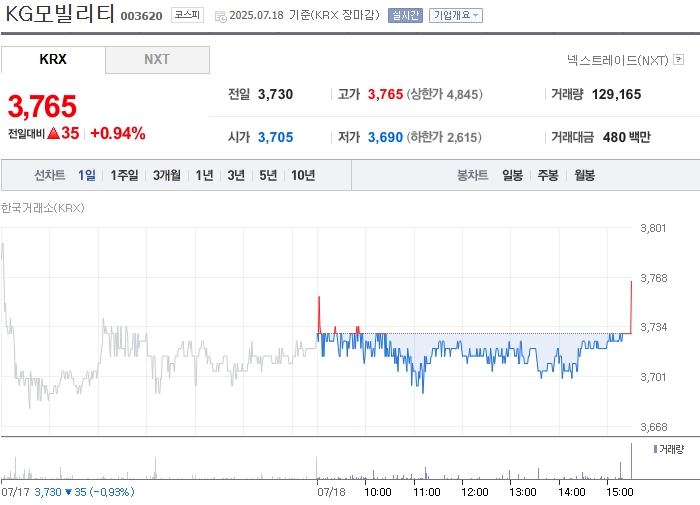Click the 코스피 market badge
The width and height of the screenshot is (700, 505).
[x=188, y=15]
